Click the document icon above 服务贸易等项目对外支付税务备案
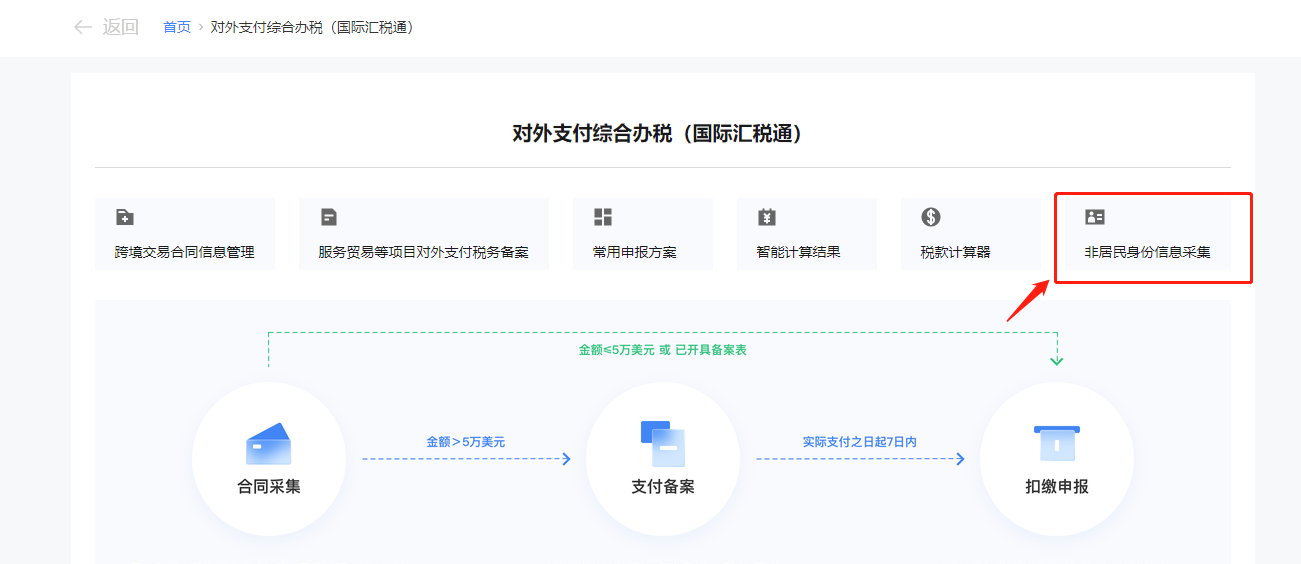 (x=329, y=217)
